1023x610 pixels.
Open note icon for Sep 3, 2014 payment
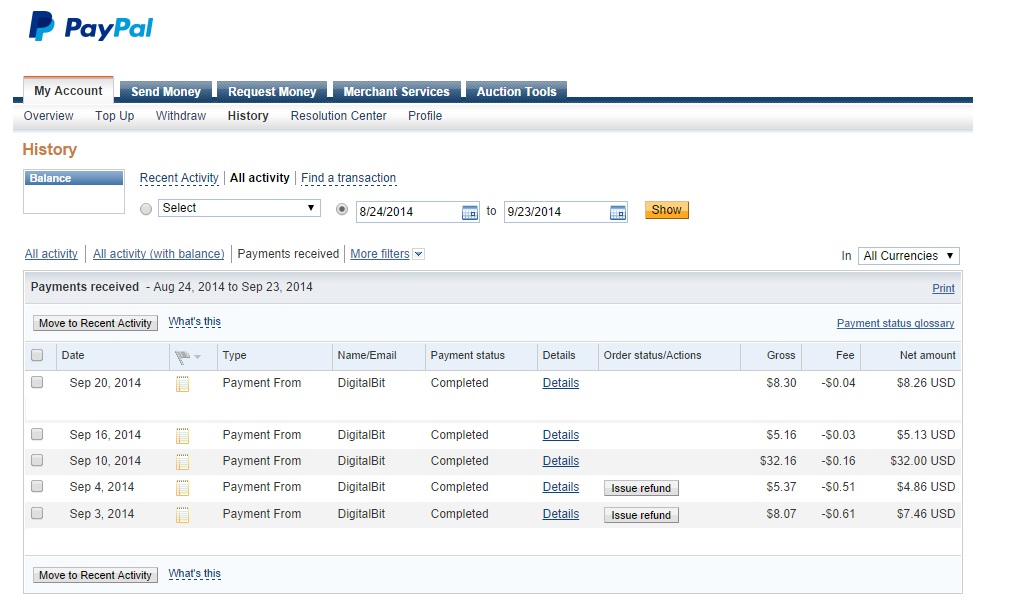pos(183,515)
